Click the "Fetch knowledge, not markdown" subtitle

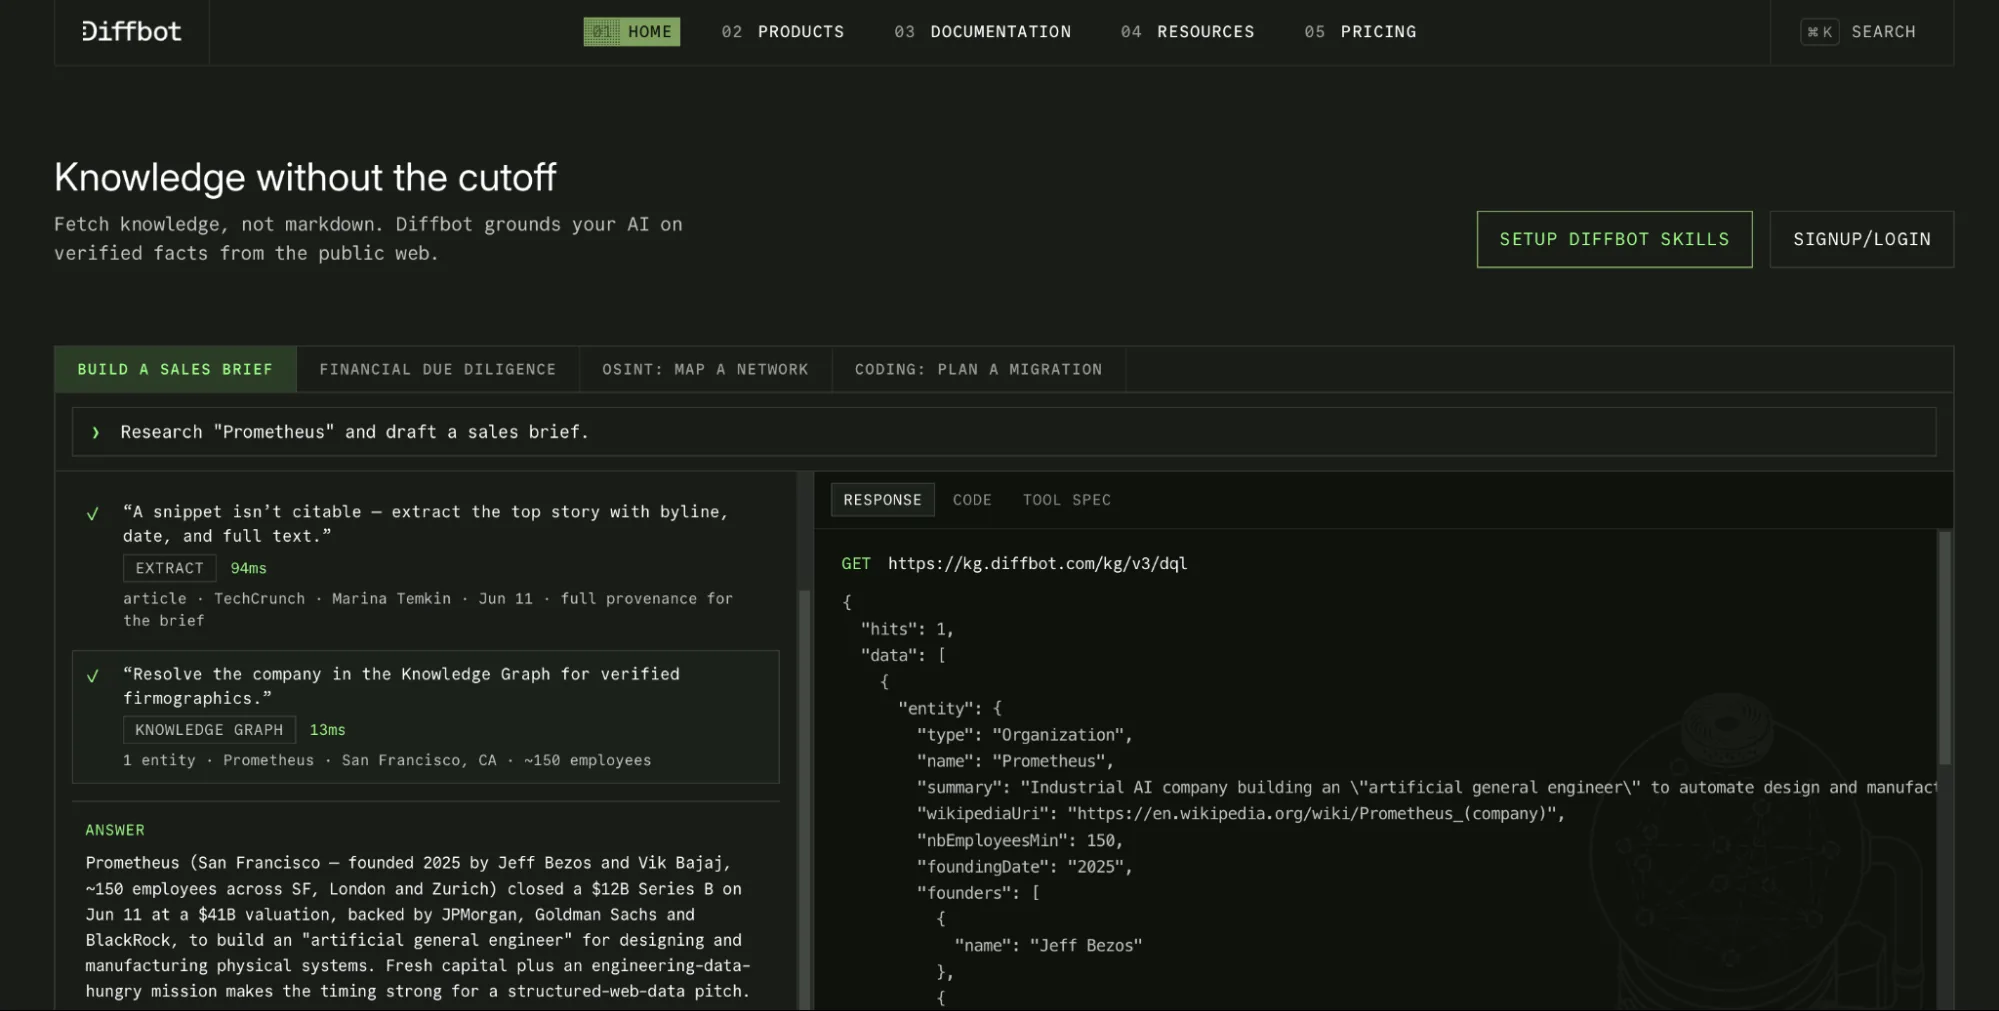[x=368, y=239]
